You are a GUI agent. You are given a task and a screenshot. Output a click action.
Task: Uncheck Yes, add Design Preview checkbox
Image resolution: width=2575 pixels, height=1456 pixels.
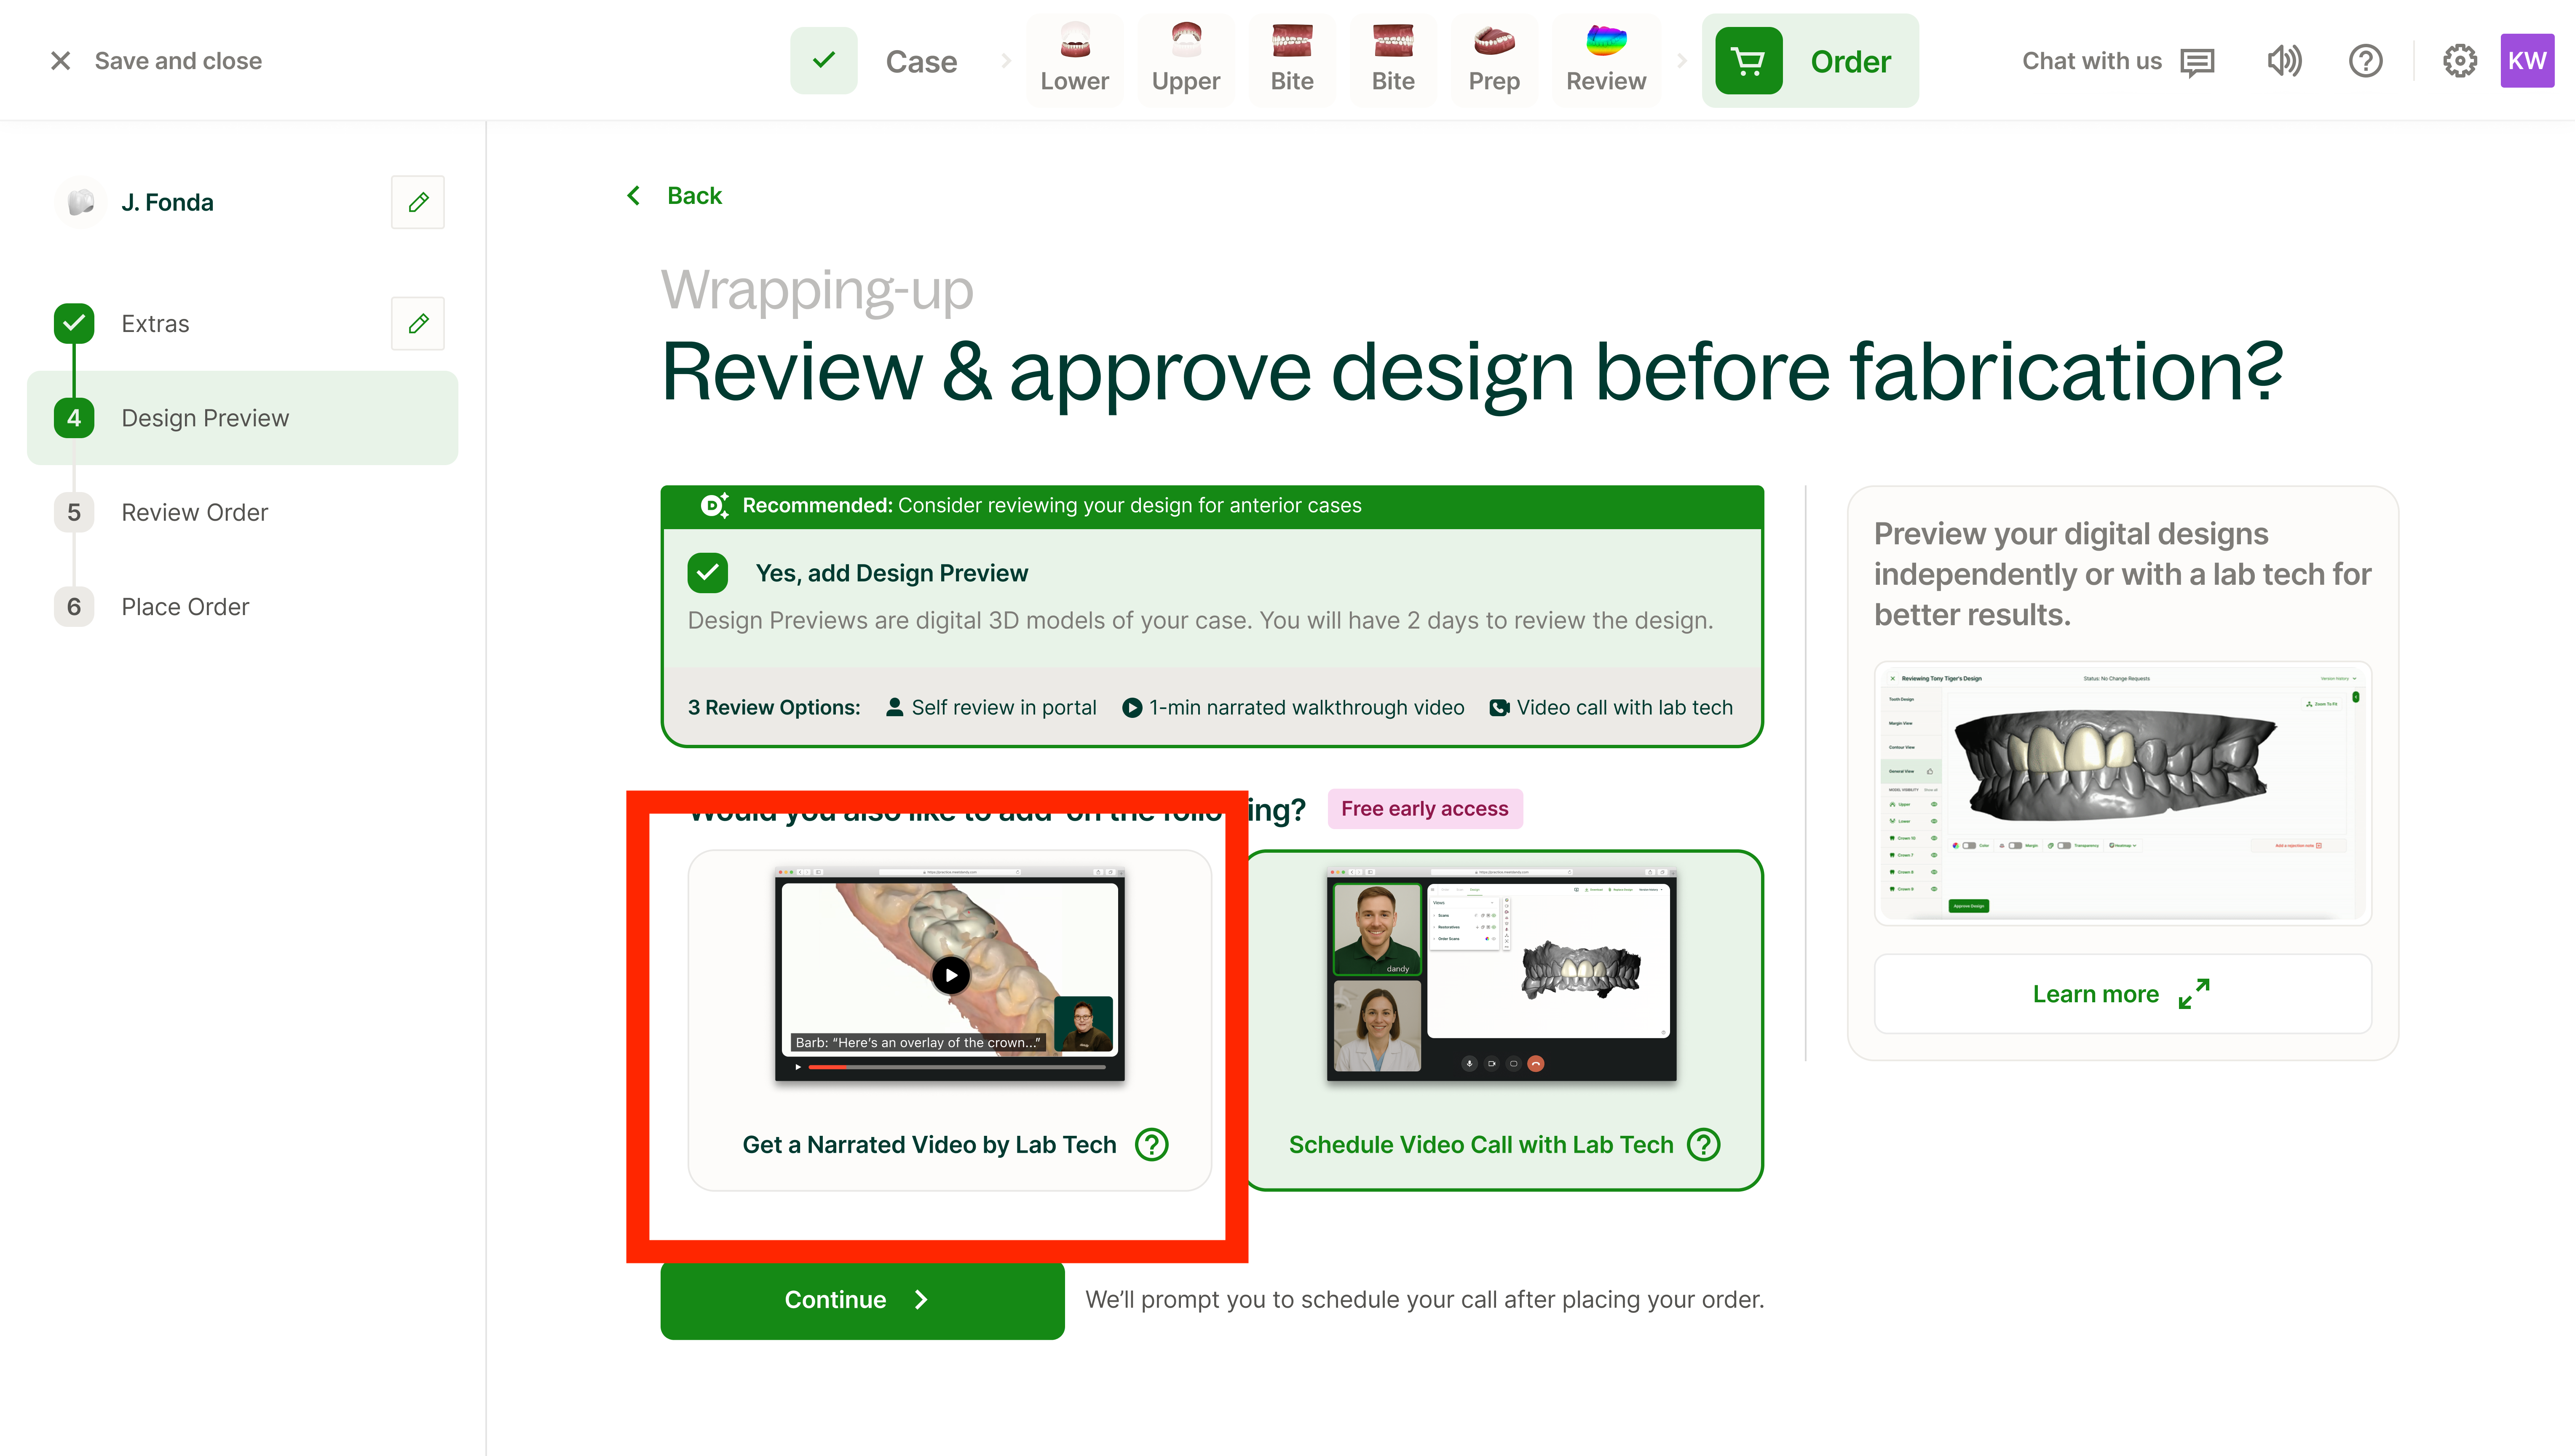coord(708,573)
